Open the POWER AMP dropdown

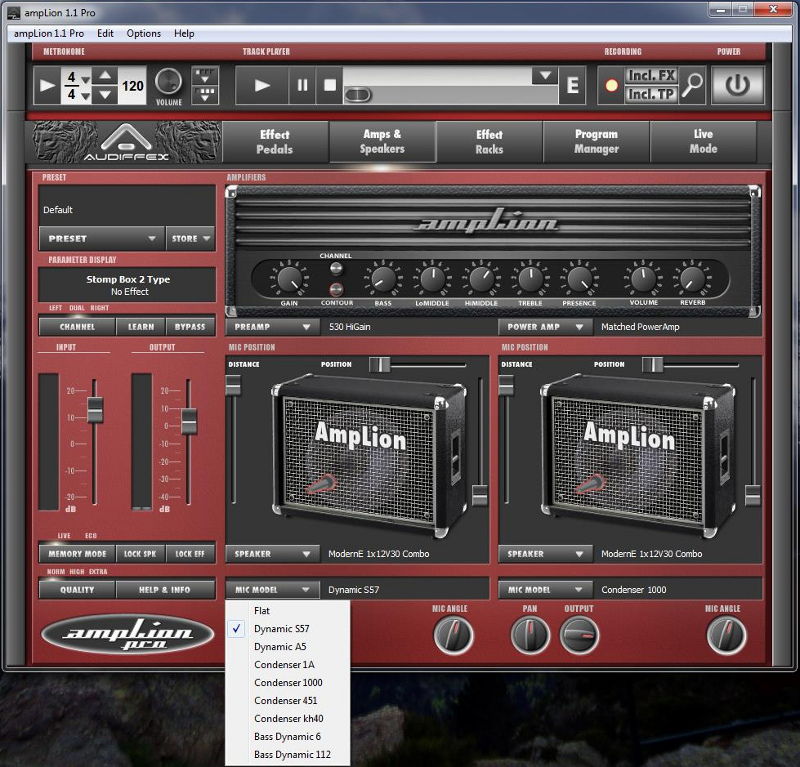[x=545, y=327]
